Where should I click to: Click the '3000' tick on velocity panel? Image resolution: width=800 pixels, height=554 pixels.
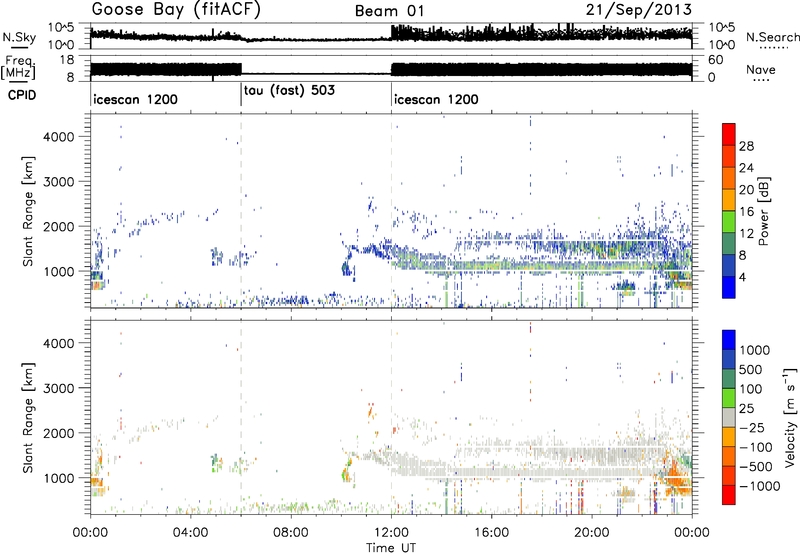58,388
